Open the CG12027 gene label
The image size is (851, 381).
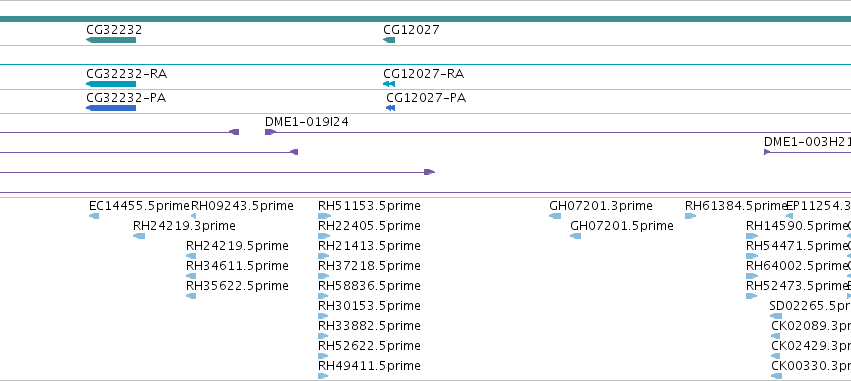pyautogui.click(x=411, y=30)
